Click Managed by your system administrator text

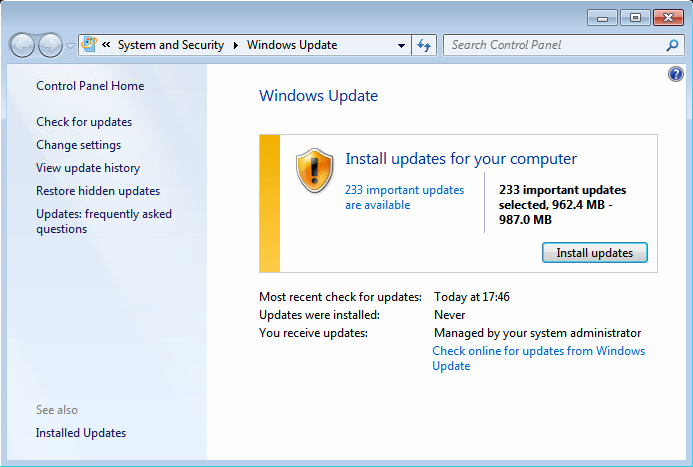coord(537,333)
